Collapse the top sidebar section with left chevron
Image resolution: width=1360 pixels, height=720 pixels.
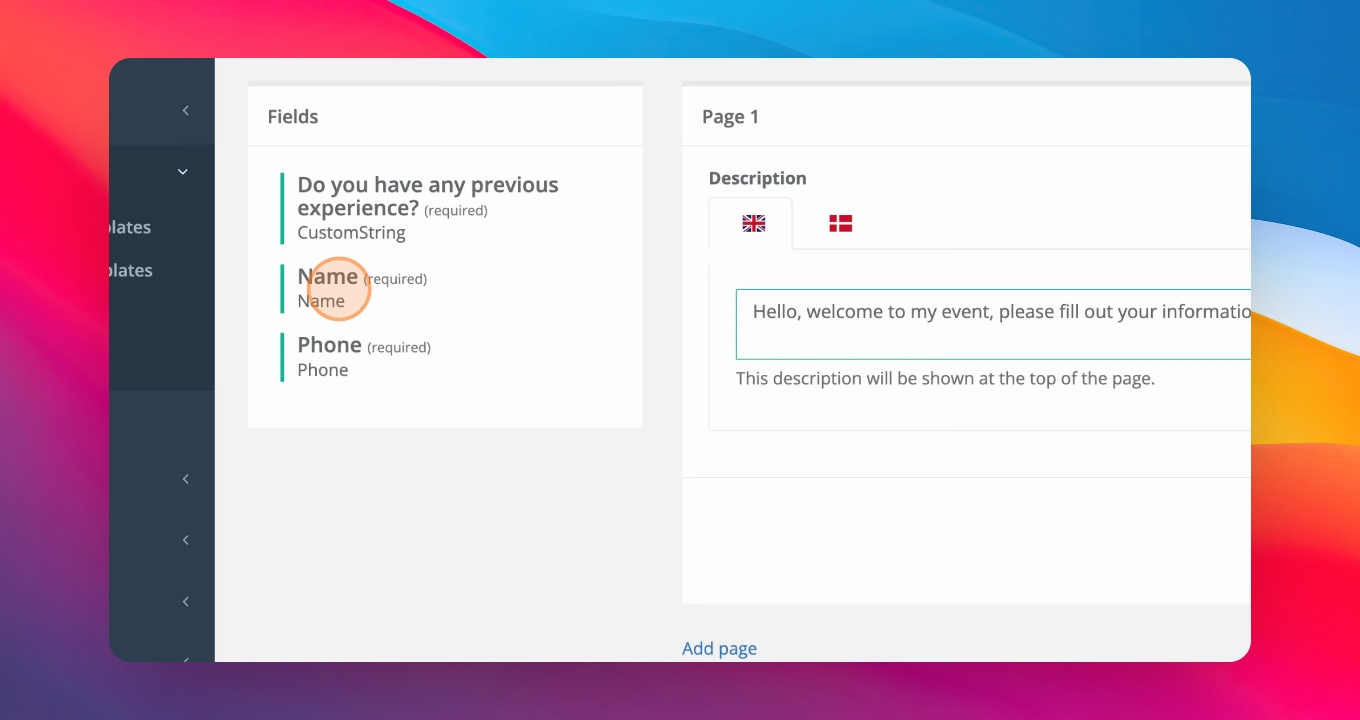(185, 111)
